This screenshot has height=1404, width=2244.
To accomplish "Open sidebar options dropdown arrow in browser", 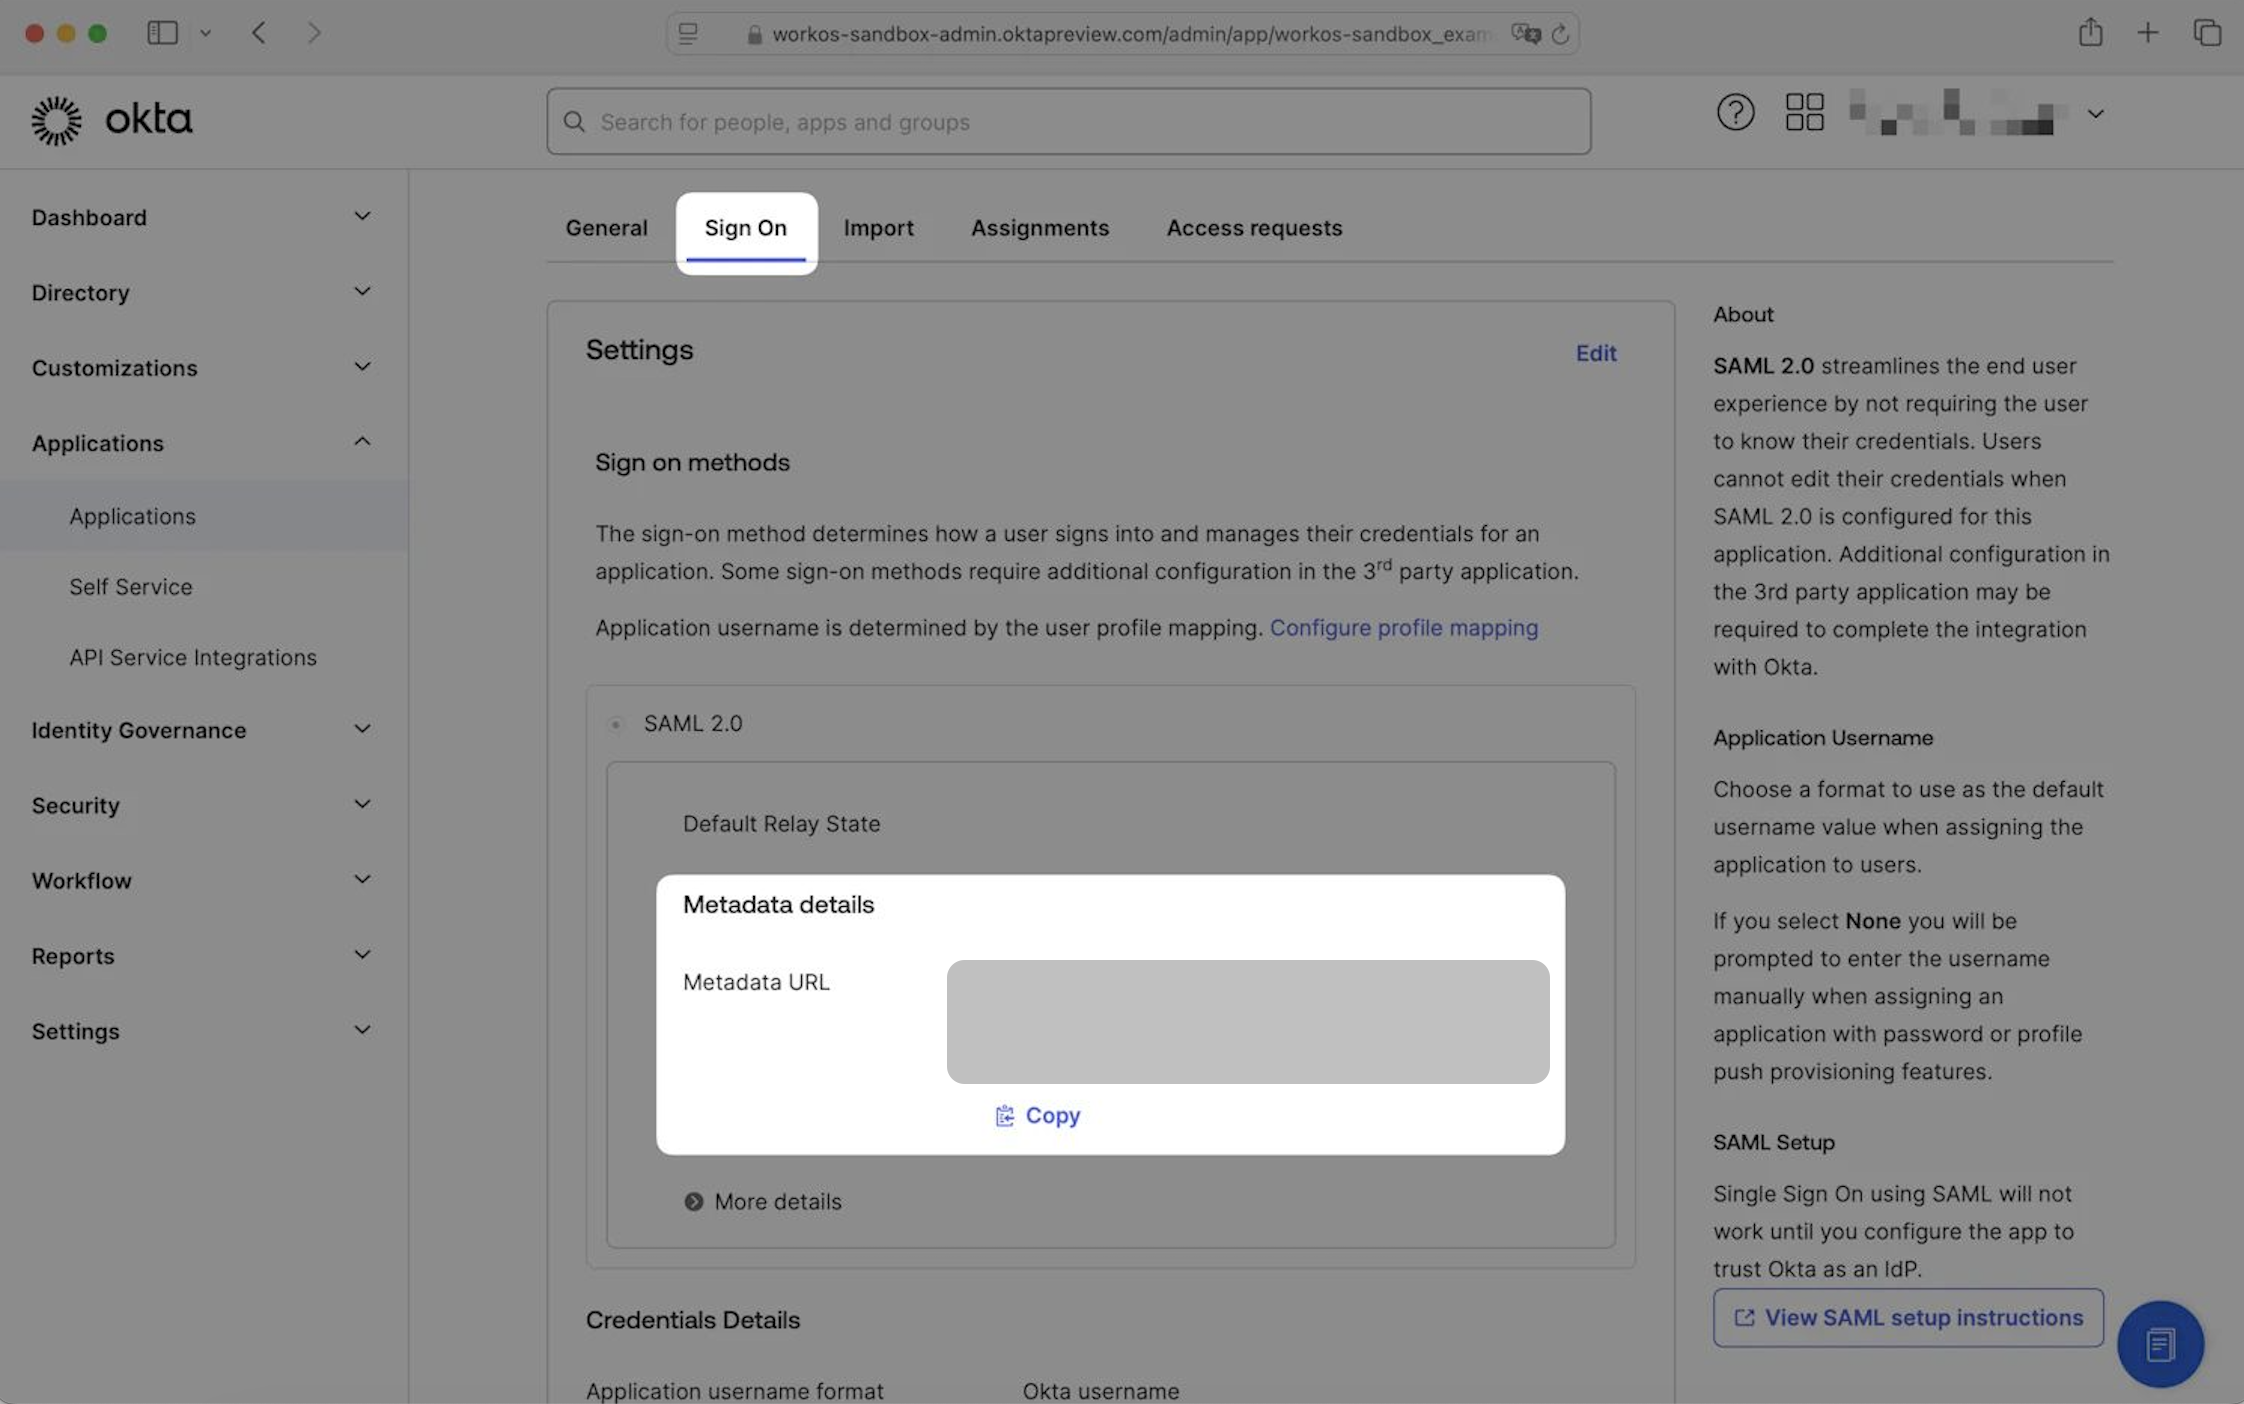I will [205, 33].
